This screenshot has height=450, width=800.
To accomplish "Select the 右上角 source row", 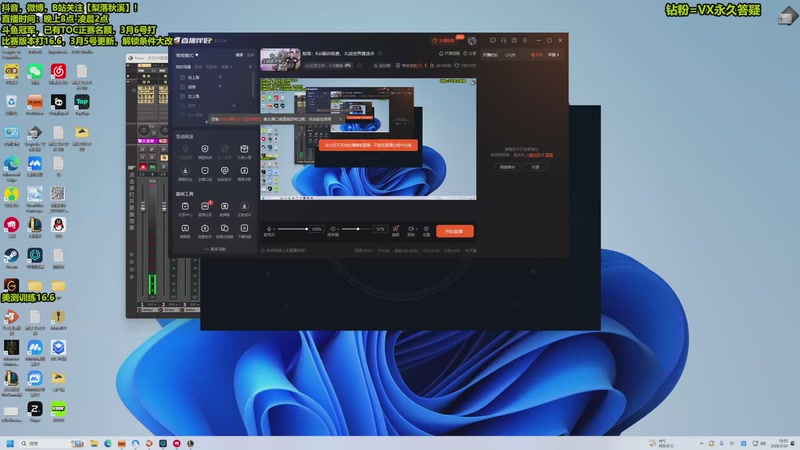I will point(213,78).
